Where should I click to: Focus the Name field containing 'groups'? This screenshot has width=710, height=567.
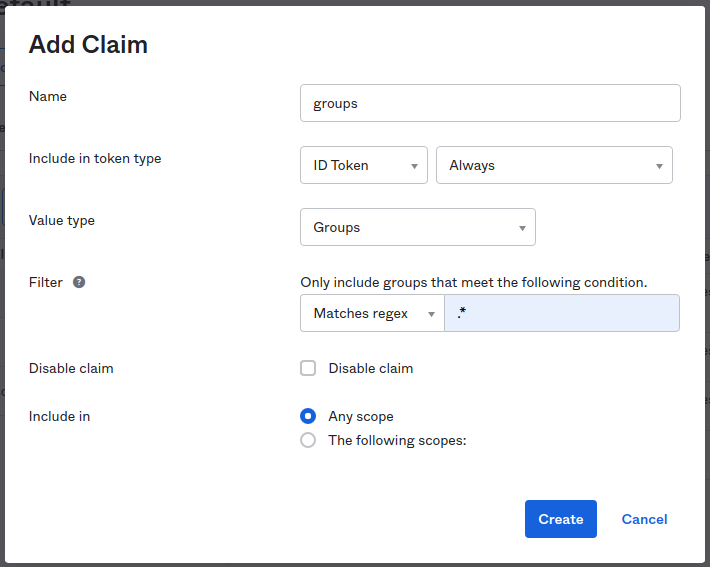pos(490,103)
